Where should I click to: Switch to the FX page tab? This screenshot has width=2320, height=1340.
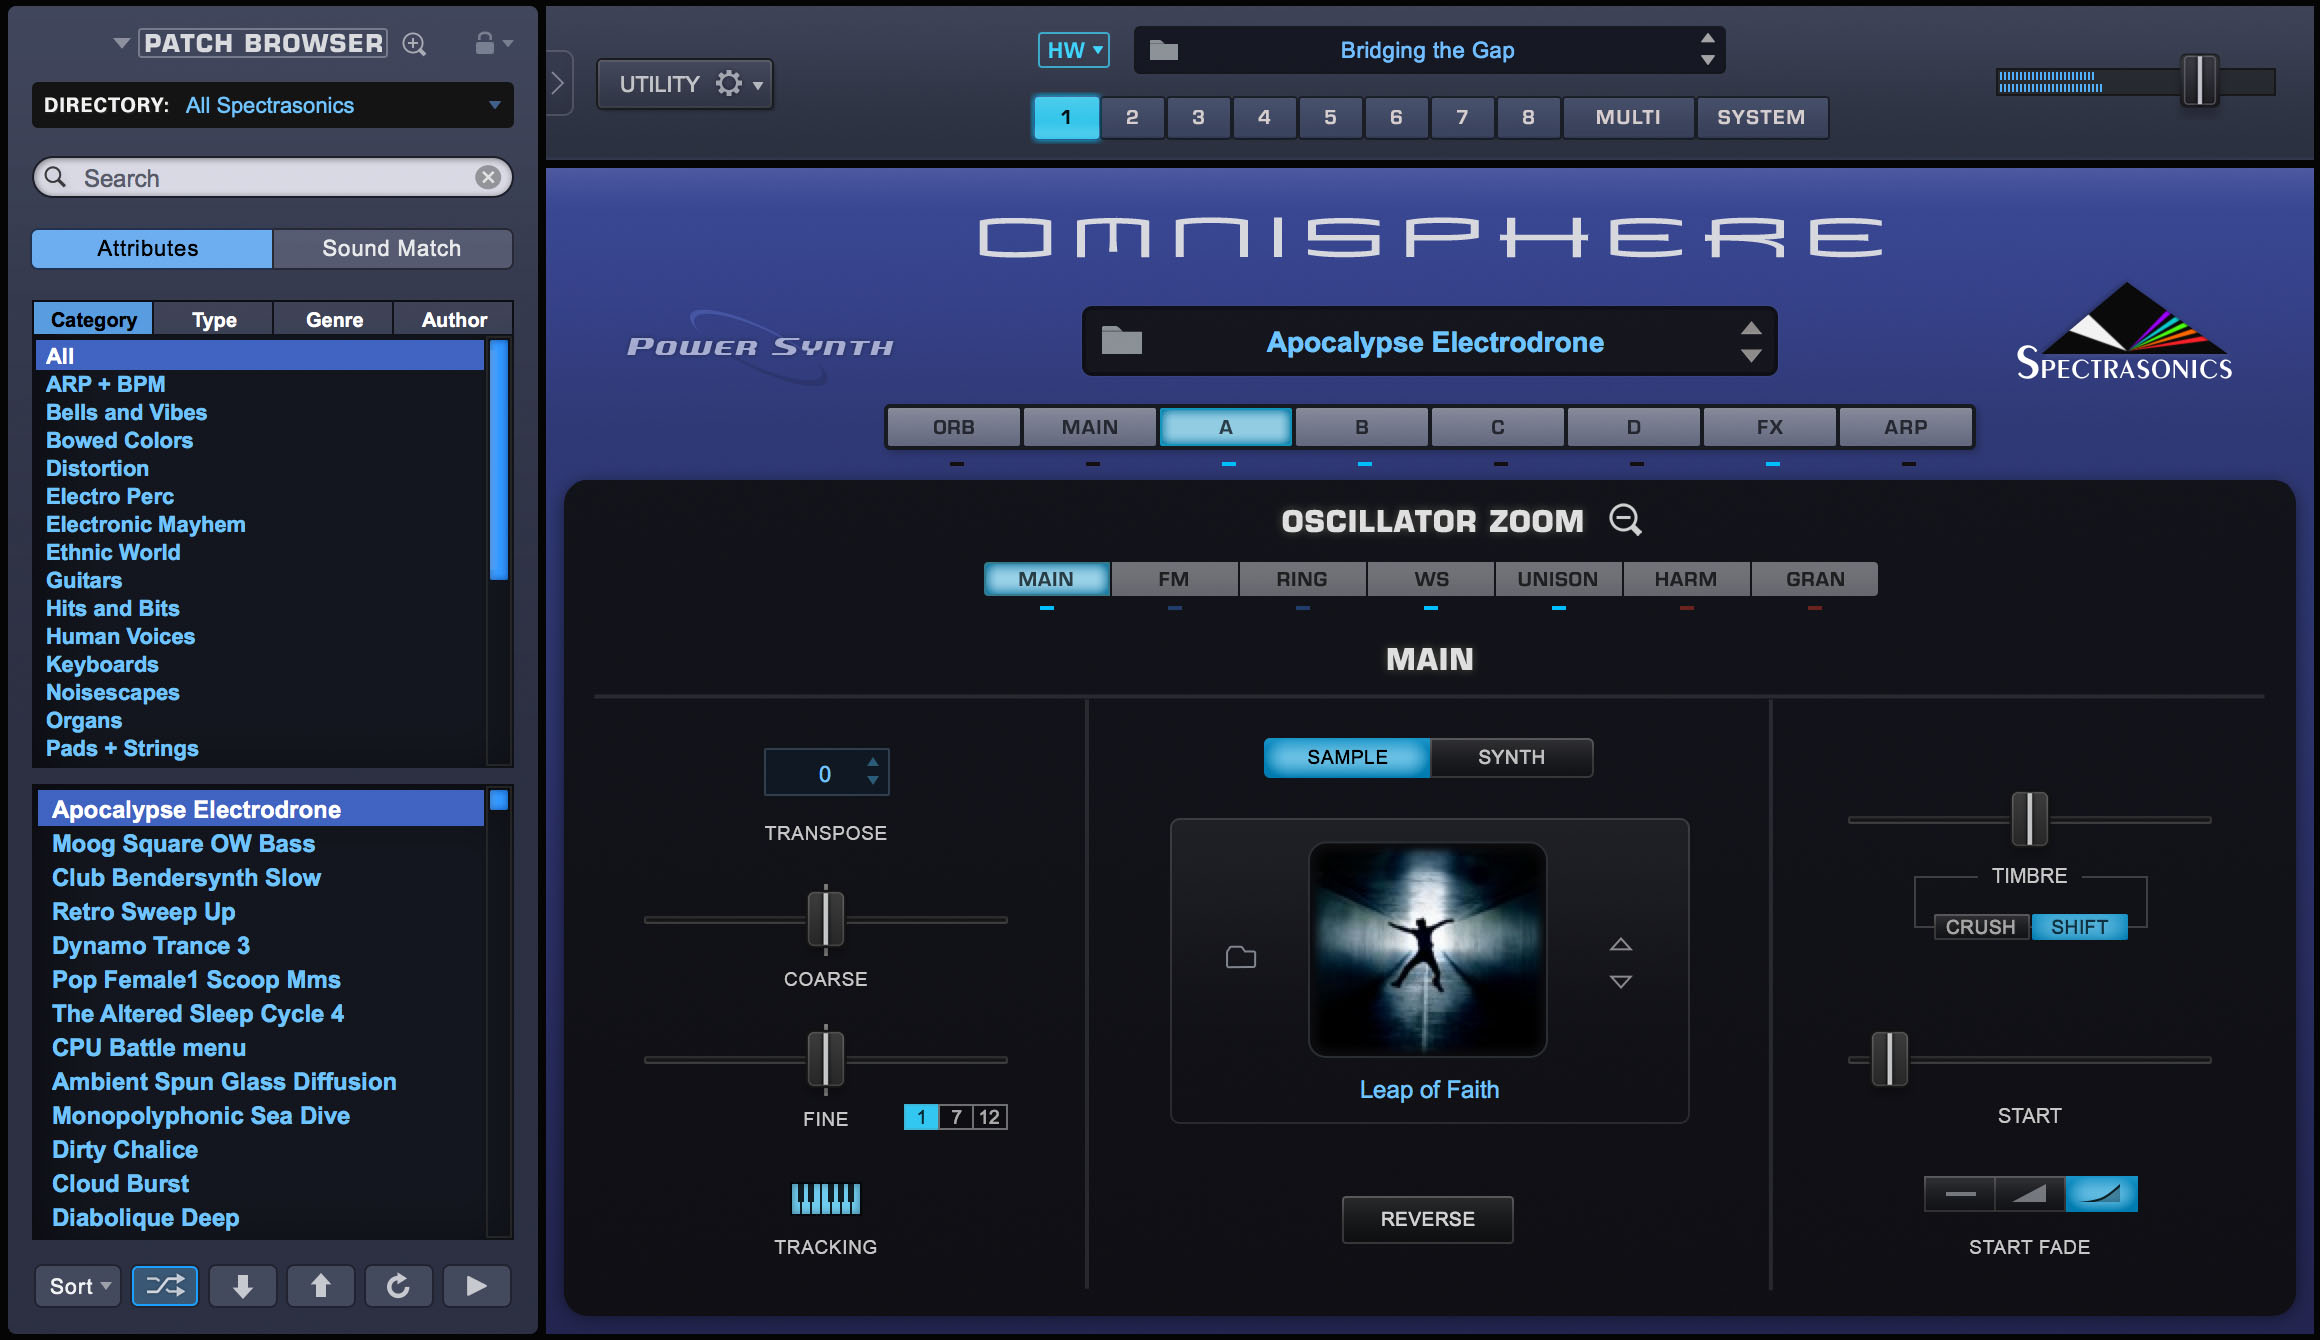[x=1769, y=427]
